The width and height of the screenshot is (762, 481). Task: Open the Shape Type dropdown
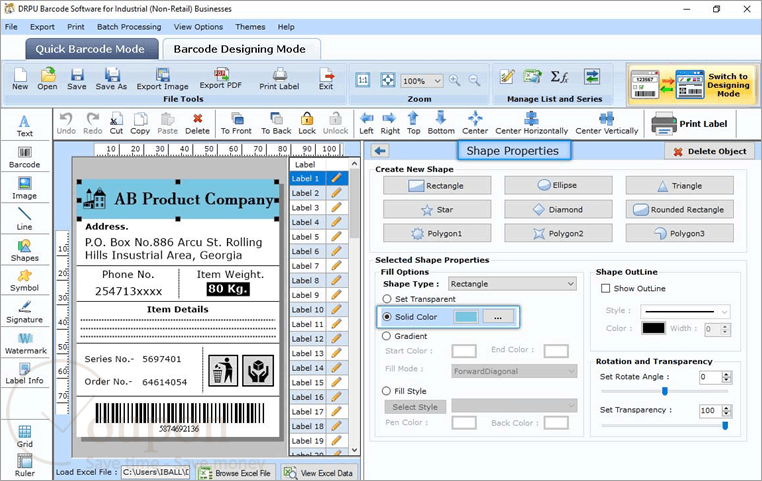tap(512, 284)
